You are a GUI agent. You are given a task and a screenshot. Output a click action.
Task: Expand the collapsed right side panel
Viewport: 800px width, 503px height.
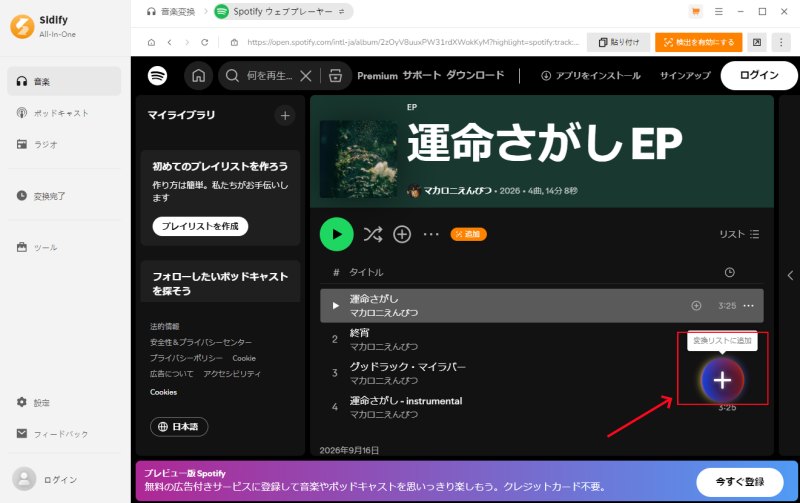click(790, 275)
